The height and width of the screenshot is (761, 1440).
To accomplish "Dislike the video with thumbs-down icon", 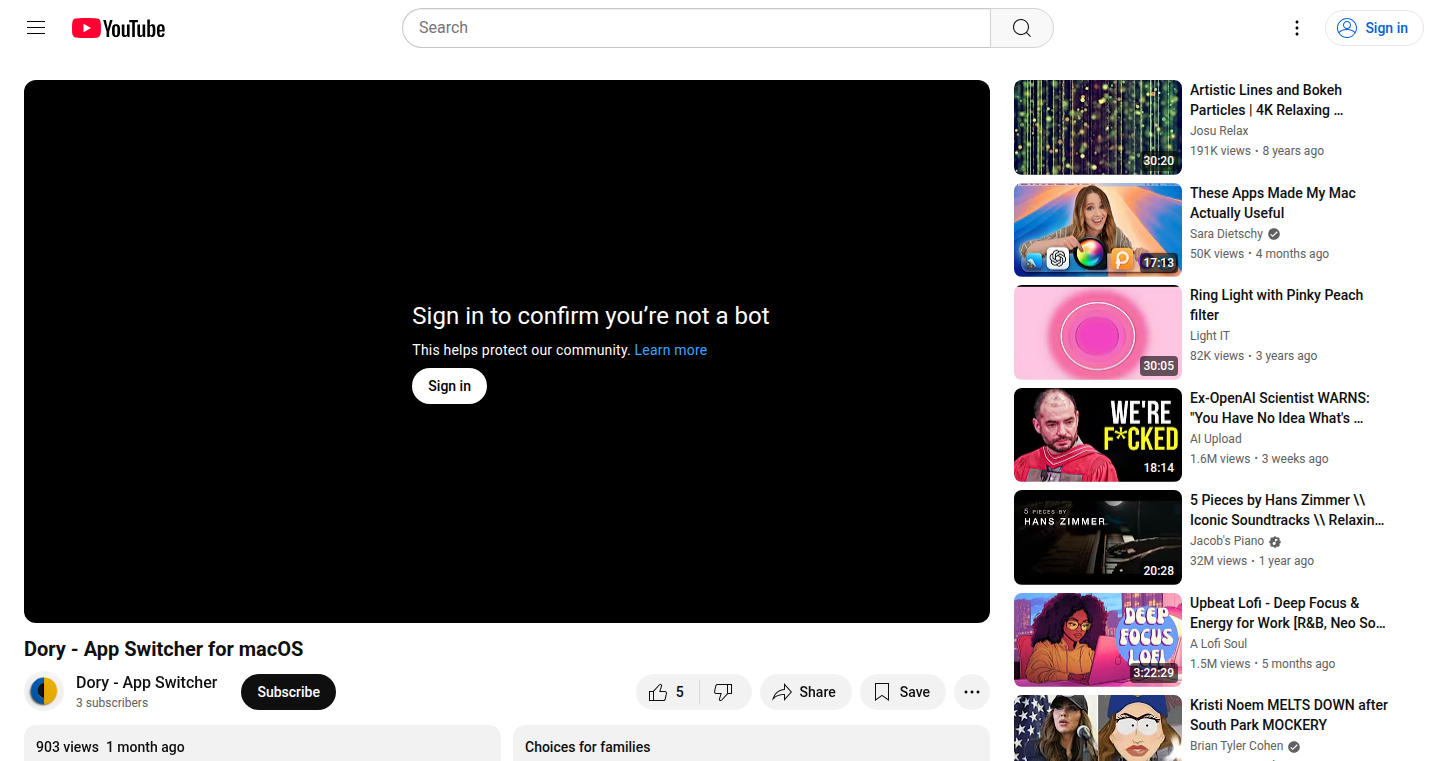I will coord(724,692).
